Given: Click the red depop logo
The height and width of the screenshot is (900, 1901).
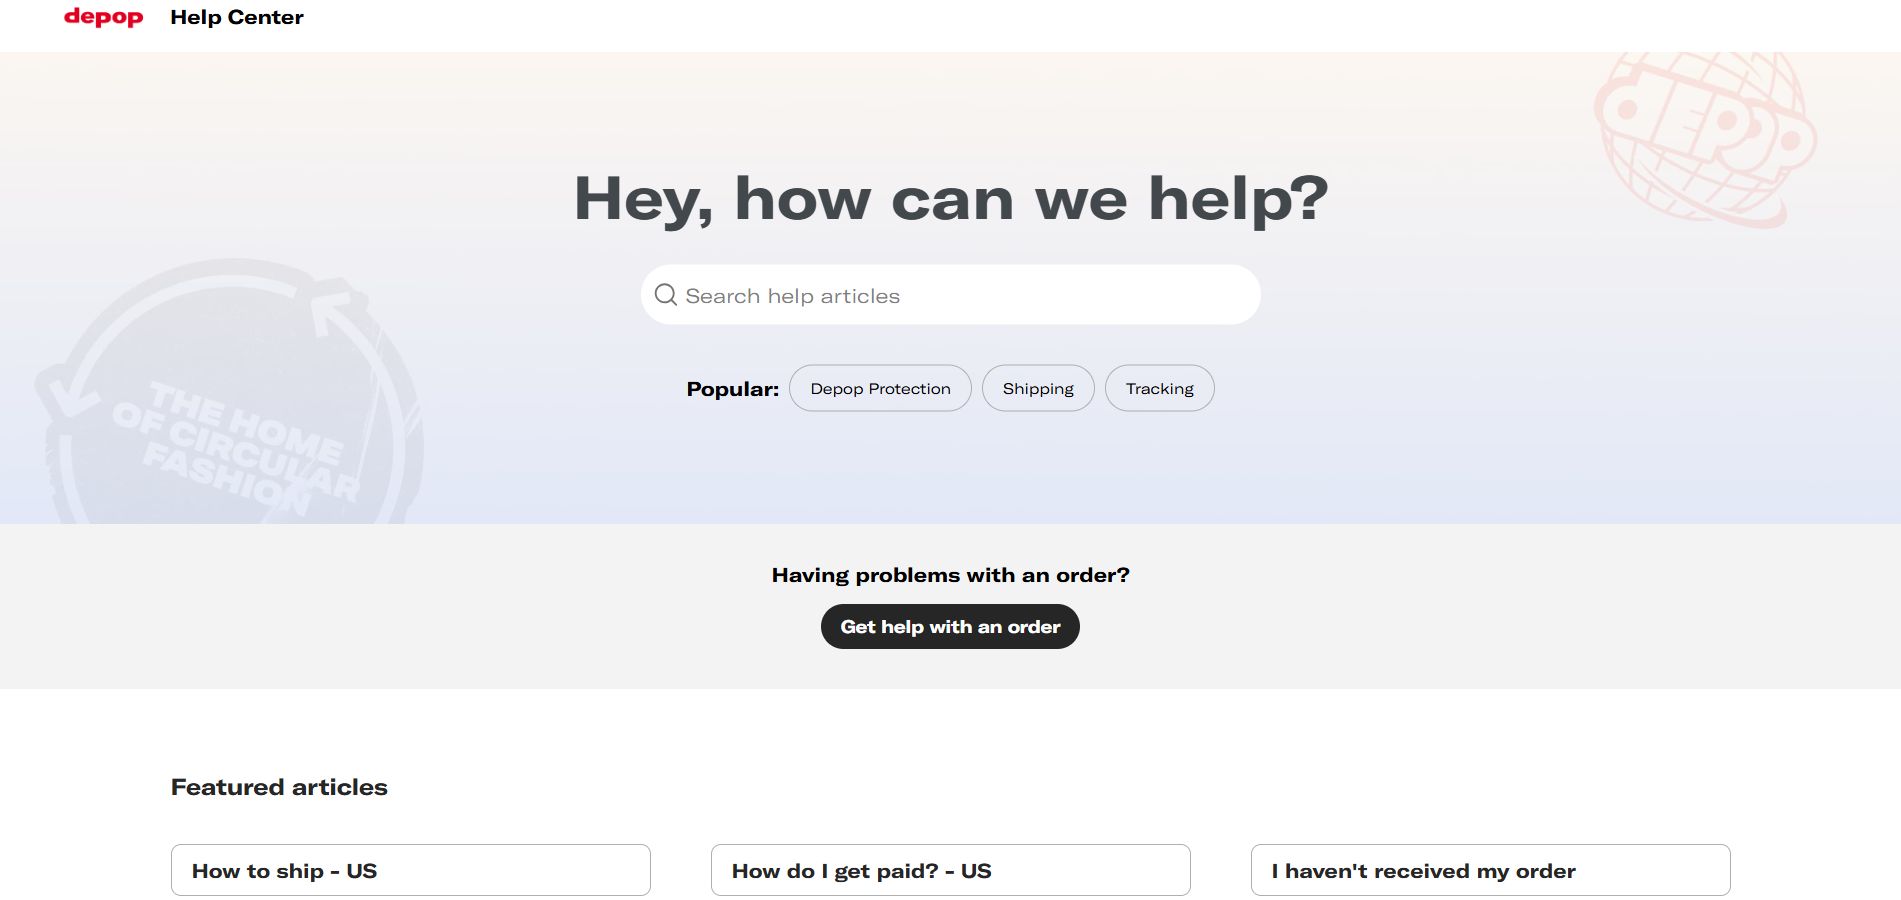Looking at the screenshot, I should pyautogui.click(x=103, y=17).
